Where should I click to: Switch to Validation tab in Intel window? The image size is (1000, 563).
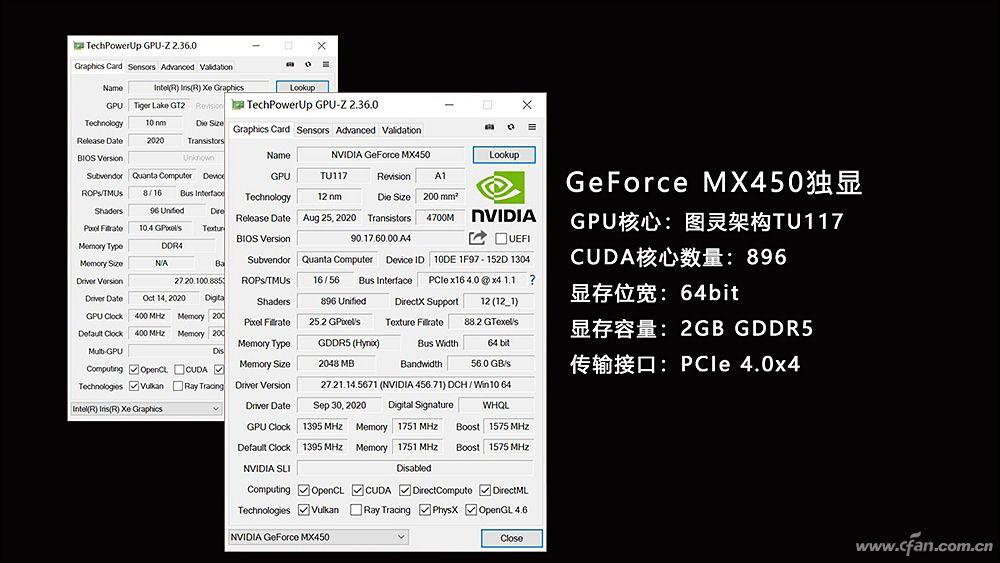click(x=216, y=67)
